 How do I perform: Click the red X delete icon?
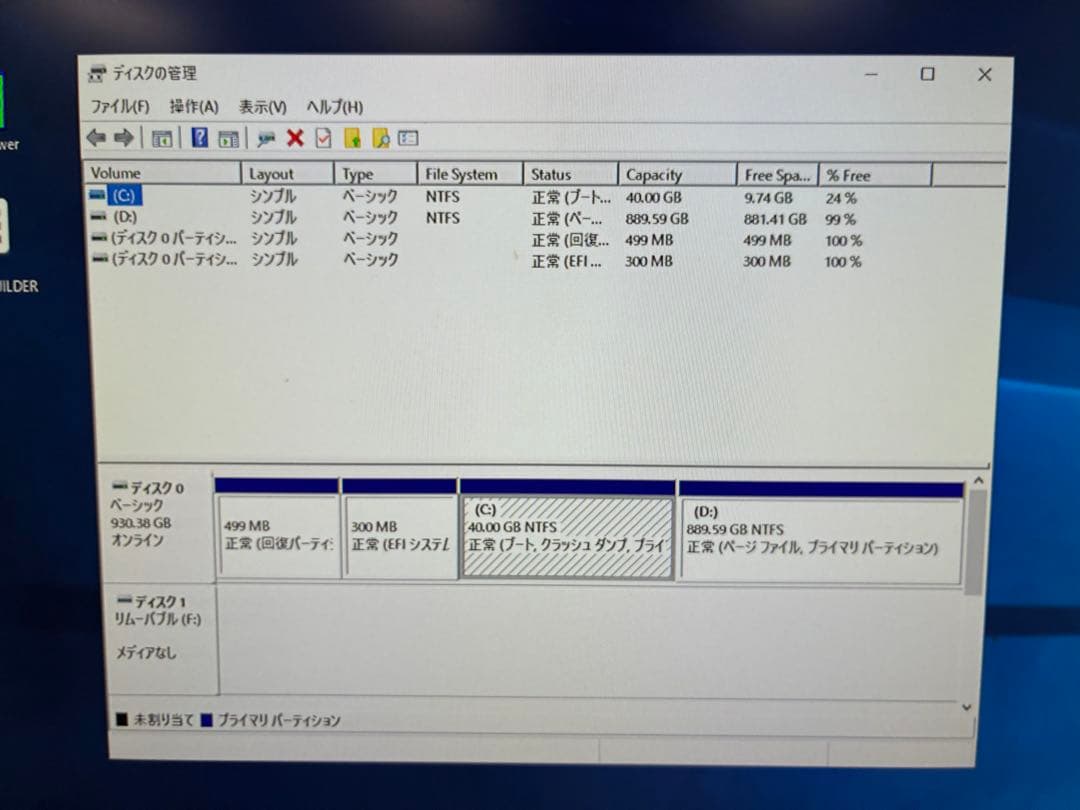point(295,137)
